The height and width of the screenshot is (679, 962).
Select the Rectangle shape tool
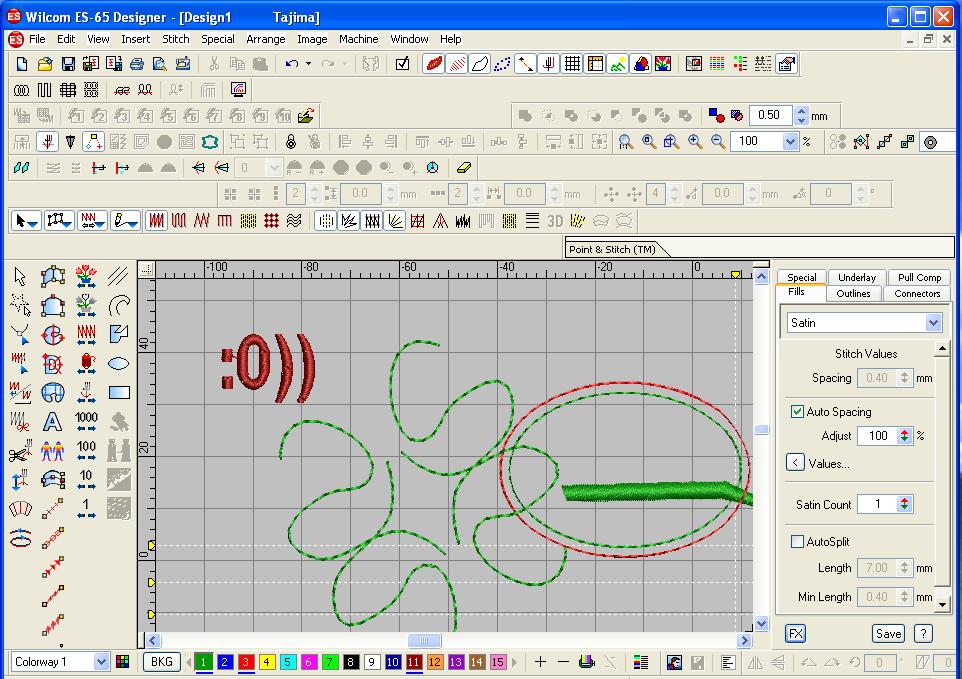(118, 392)
